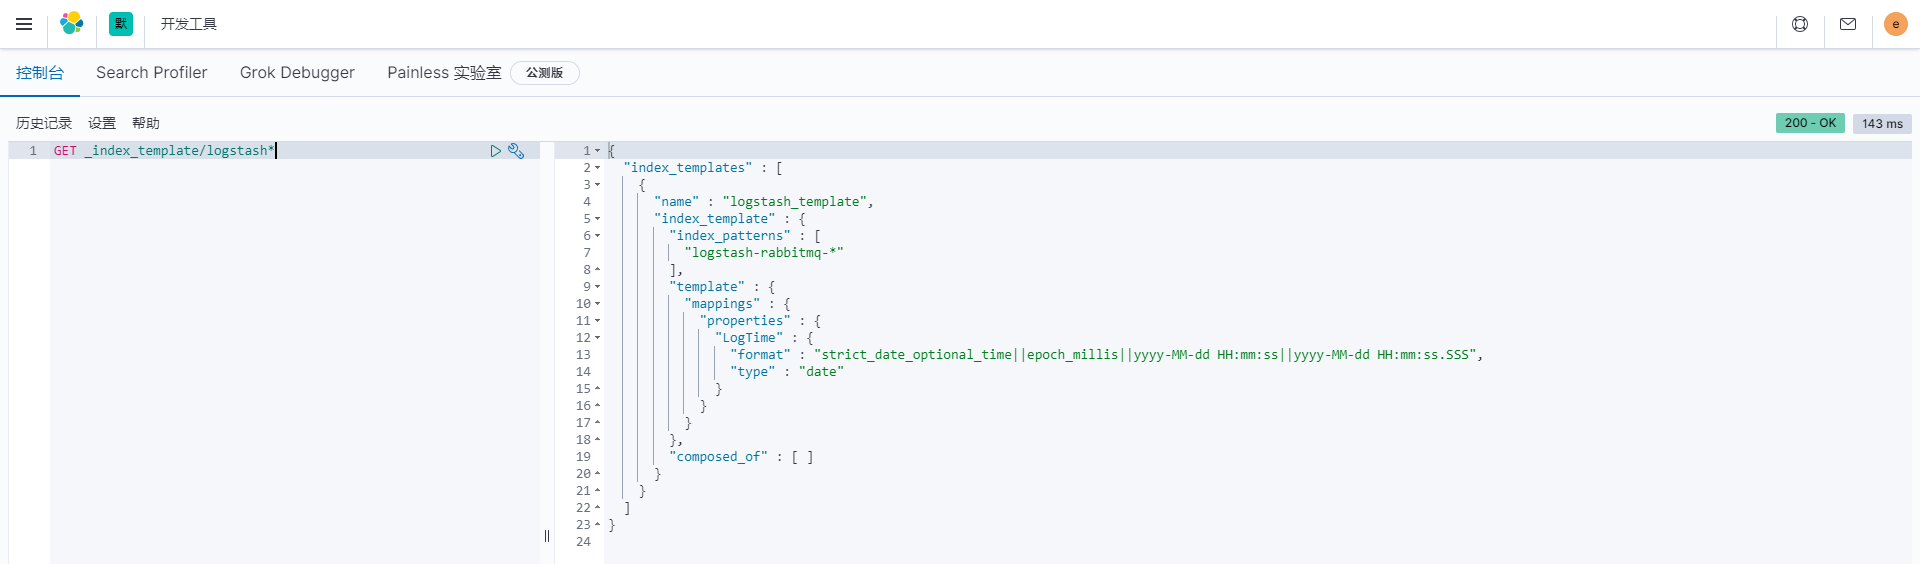
Task: Click response line number 24
Action: coord(583,542)
